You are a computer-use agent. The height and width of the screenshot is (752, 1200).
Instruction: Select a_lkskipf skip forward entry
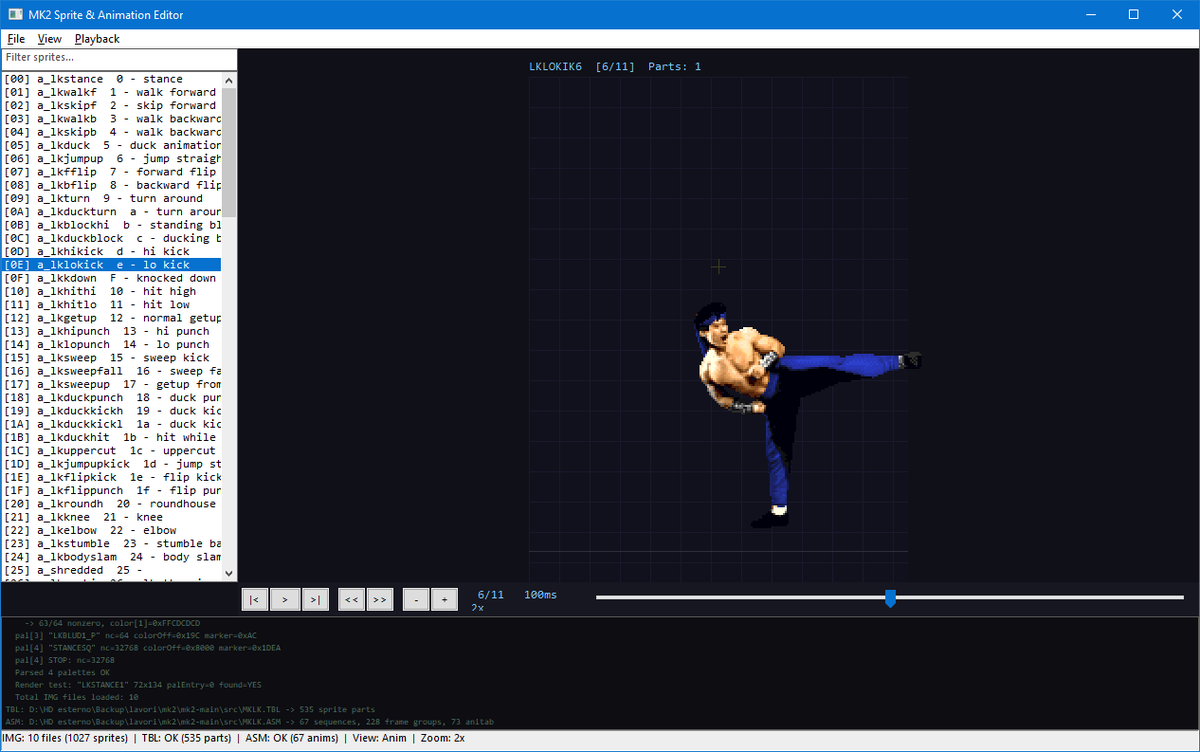coord(112,105)
